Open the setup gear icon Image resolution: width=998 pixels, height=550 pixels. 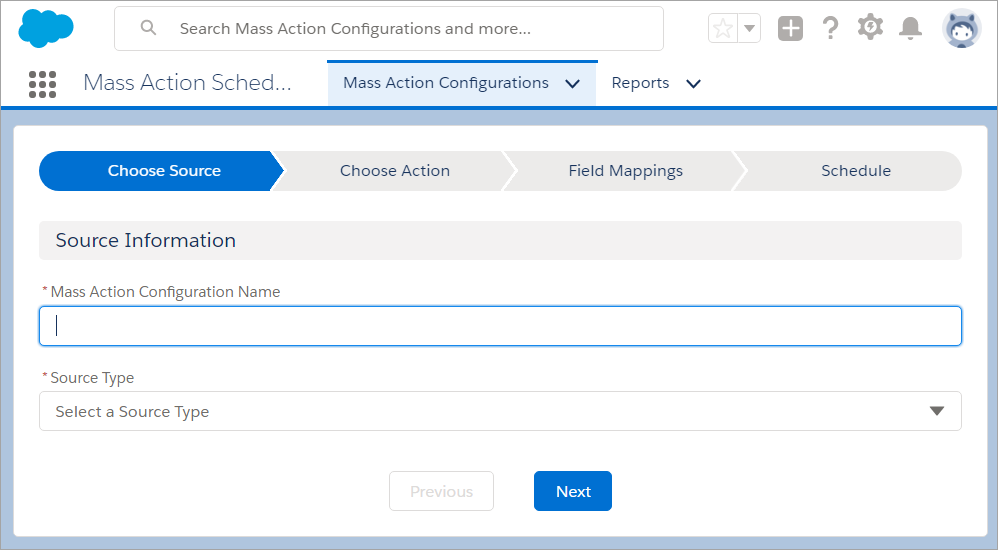pyautogui.click(x=870, y=28)
